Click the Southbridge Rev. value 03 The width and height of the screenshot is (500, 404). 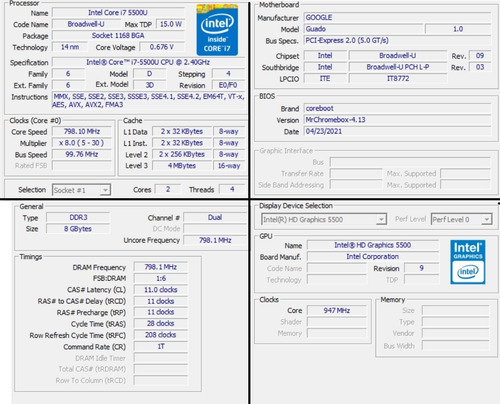(480, 67)
